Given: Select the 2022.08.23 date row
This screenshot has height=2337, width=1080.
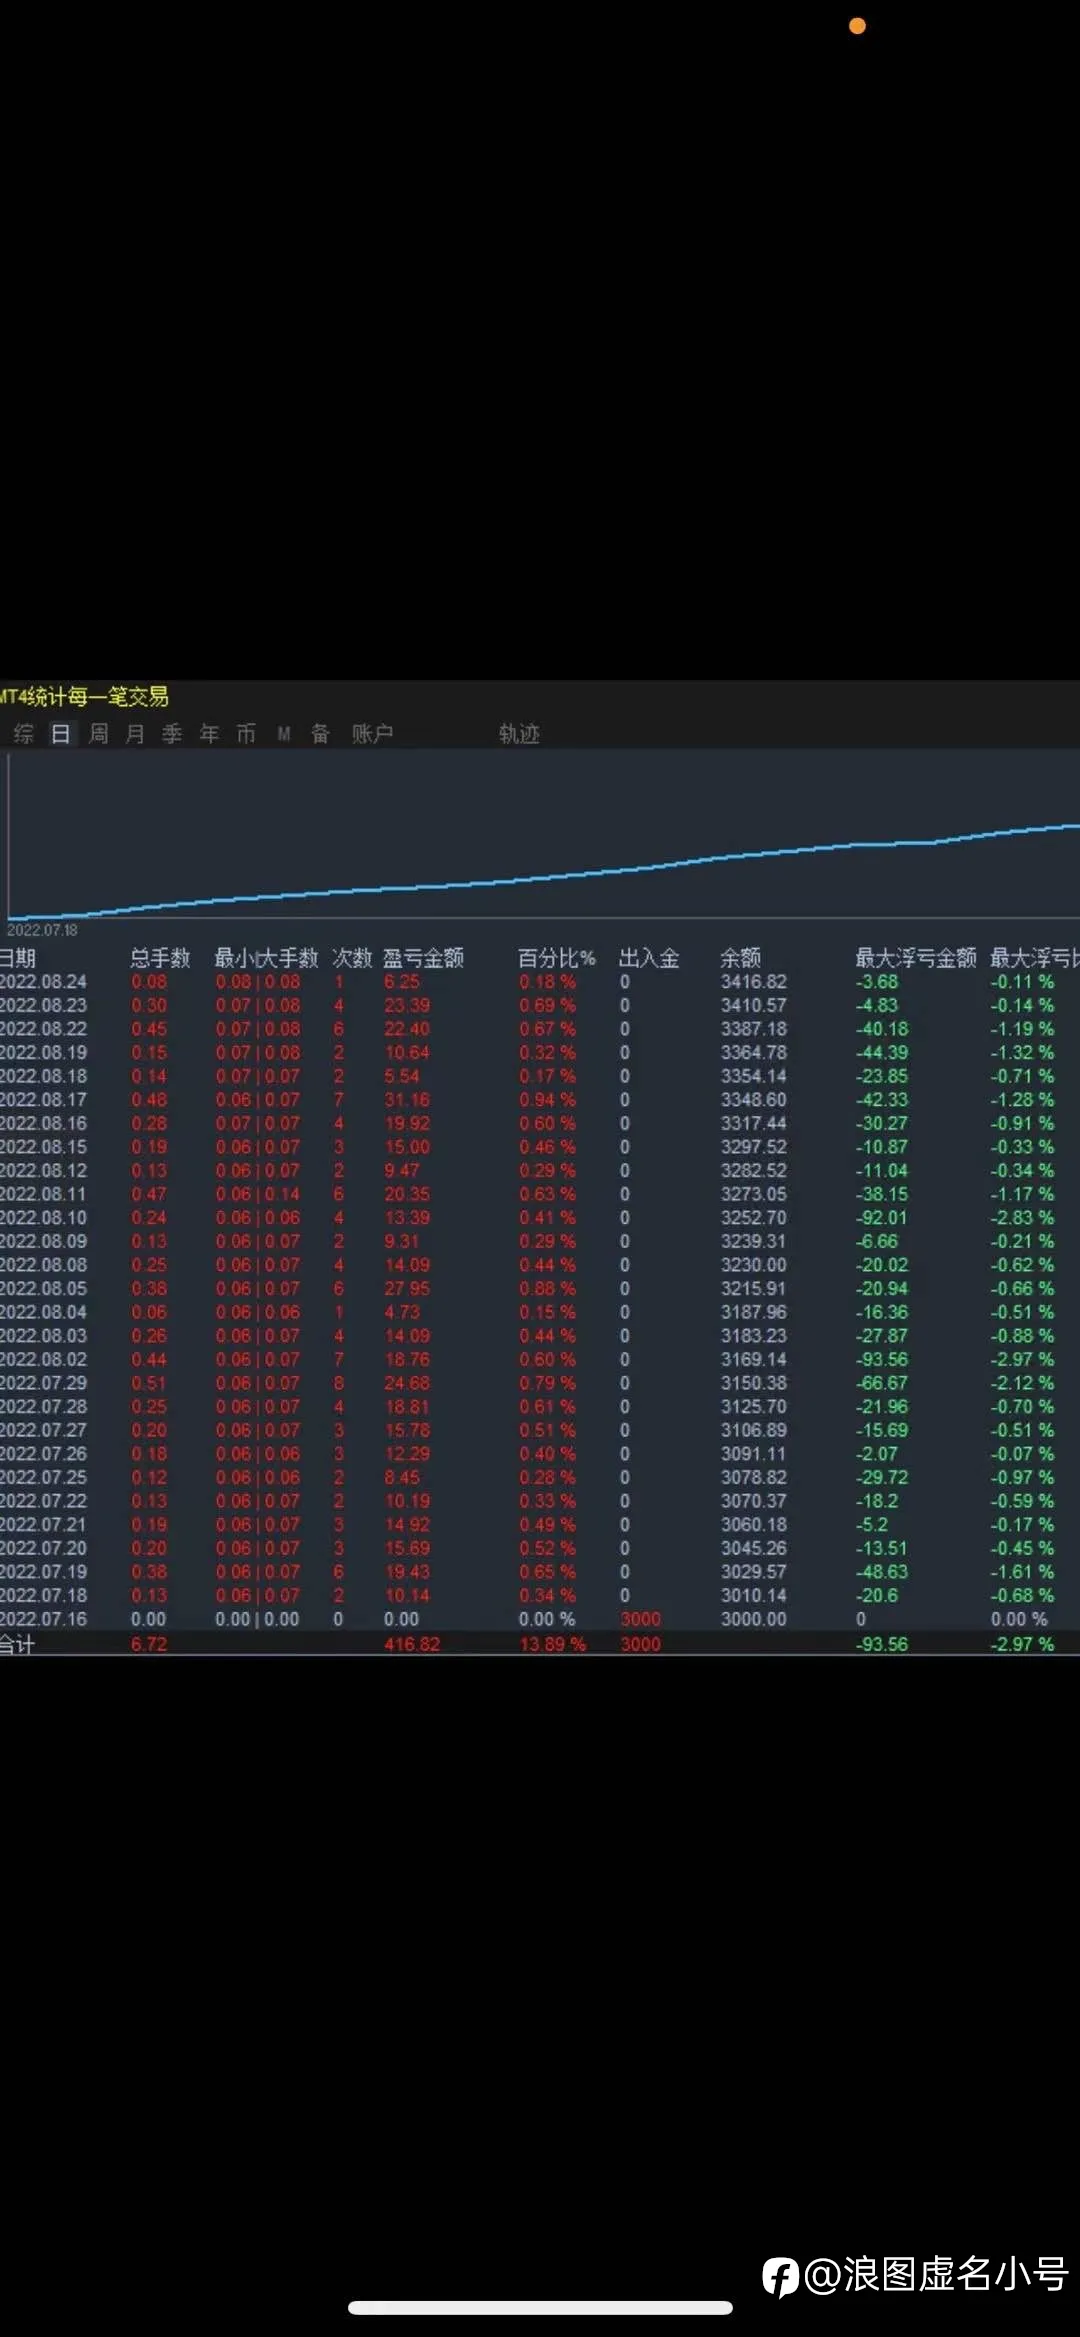Looking at the screenshot, I should (x=540, y=1005).
